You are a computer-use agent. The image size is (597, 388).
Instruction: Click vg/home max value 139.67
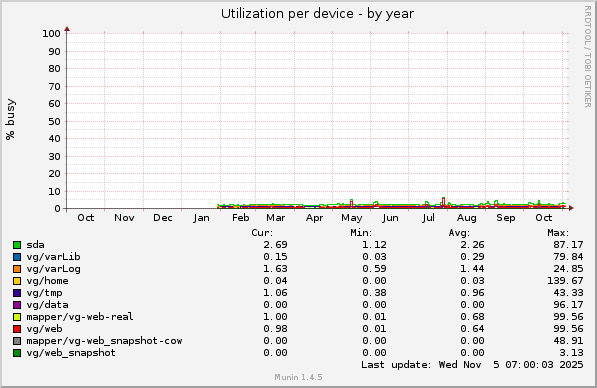(565, 281)
